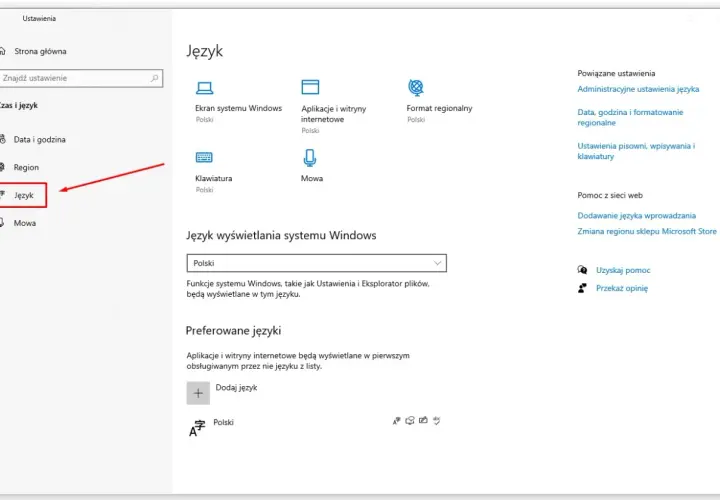Click the Pomoc z sieci web heading
The width and height of the screenshot is (720, 500).
[x=610, y=195]
